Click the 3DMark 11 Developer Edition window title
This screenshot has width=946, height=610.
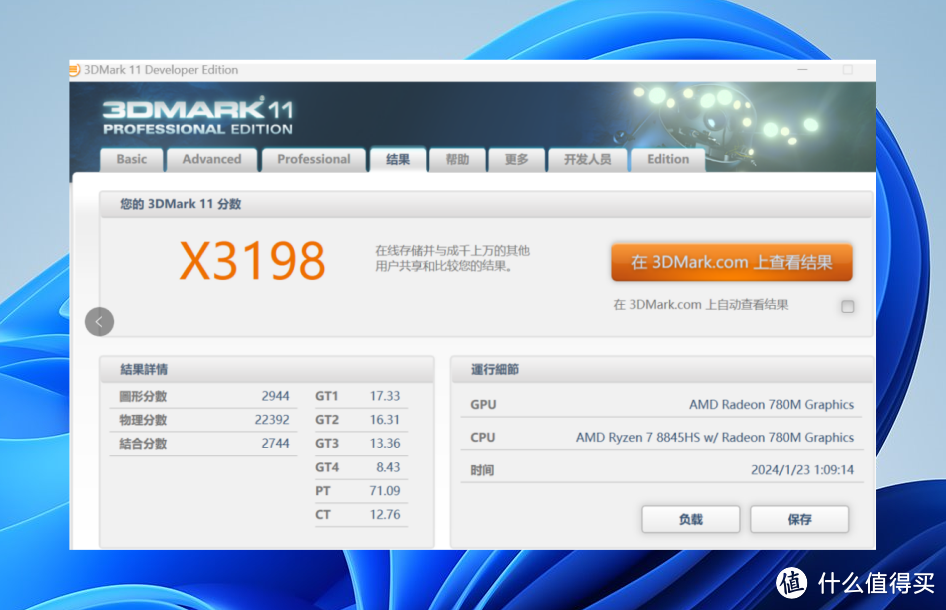pyautogui.click(x=161, y=70)
